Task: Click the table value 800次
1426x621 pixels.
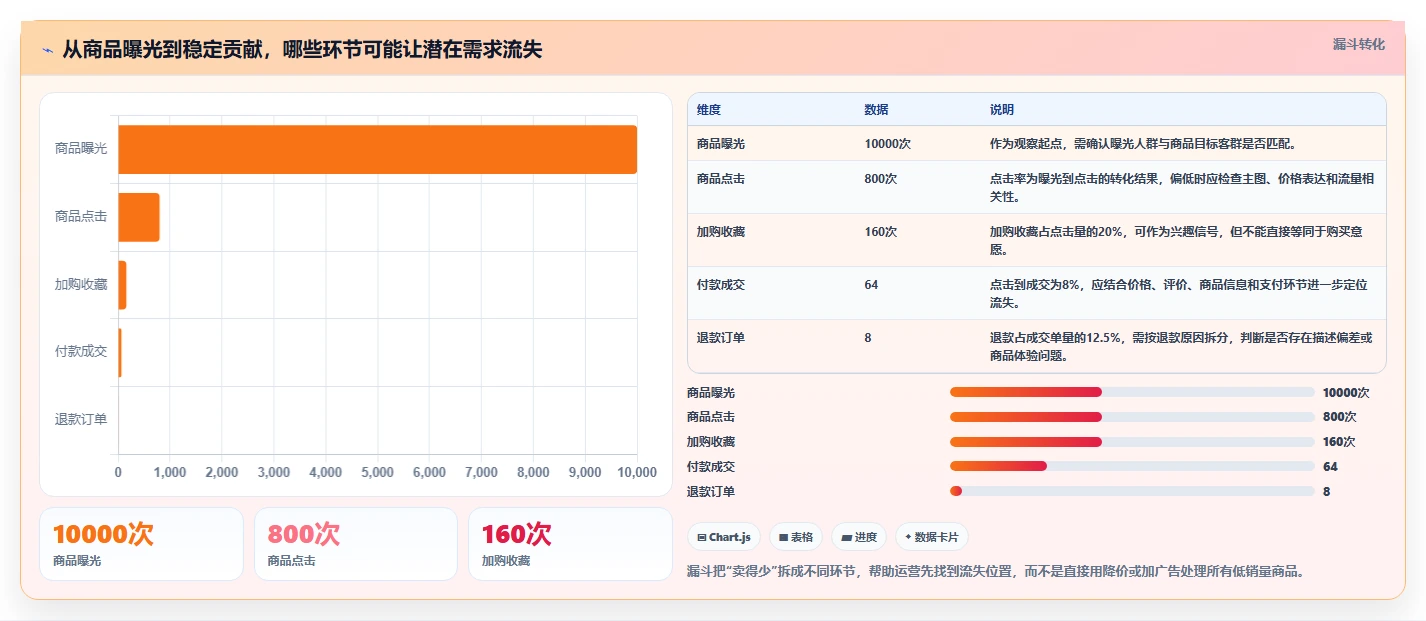Action: pyautogui.click(x=881, y=179)
